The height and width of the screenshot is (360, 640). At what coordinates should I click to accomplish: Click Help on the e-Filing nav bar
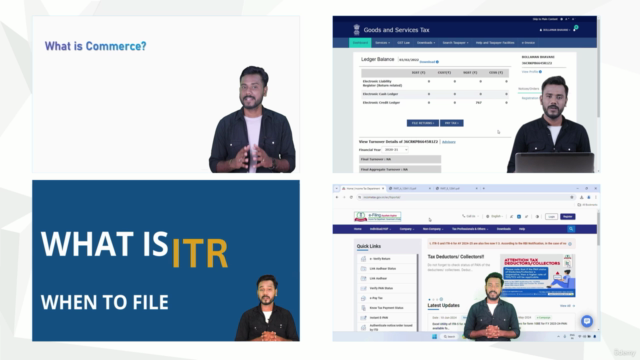point(522,229)
